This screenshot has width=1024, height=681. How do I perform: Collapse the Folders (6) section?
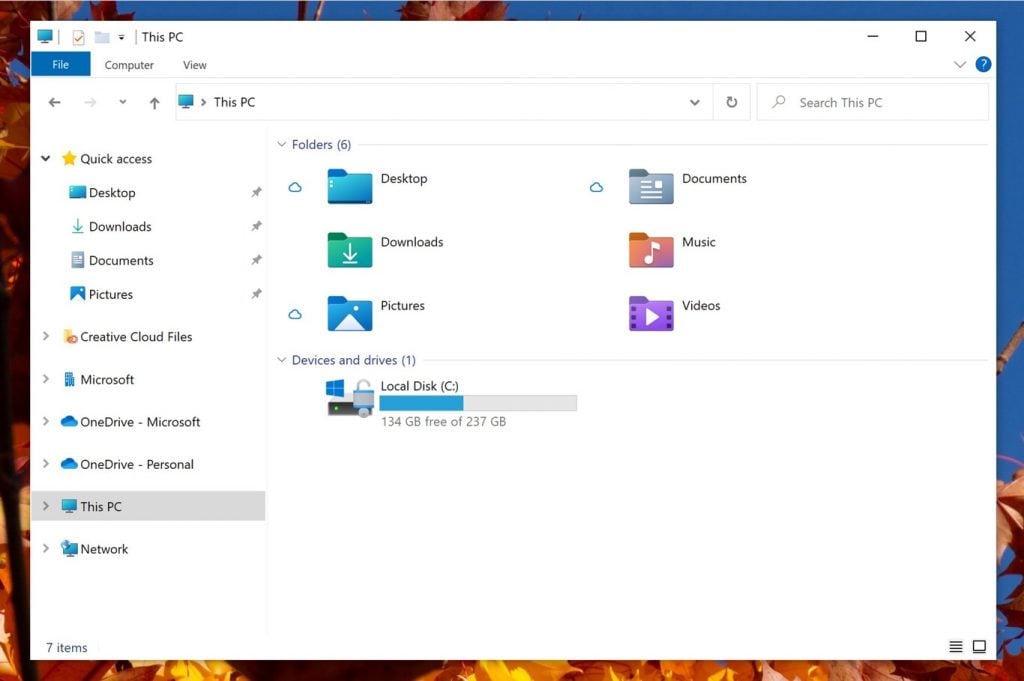point(281,144)
